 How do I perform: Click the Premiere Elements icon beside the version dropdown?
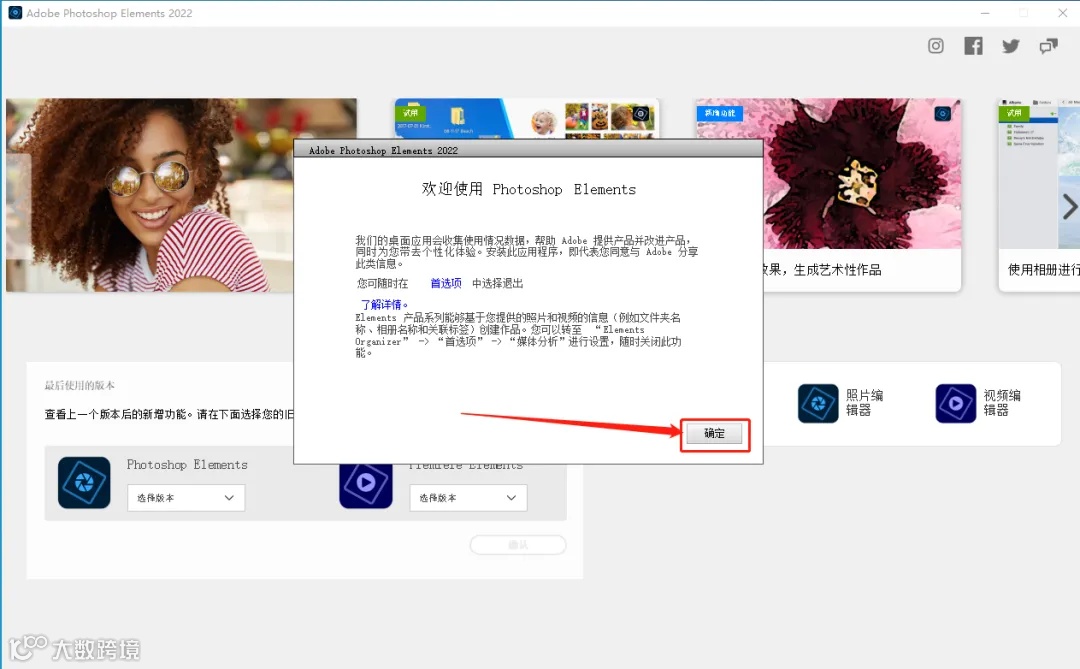point(366,484)
